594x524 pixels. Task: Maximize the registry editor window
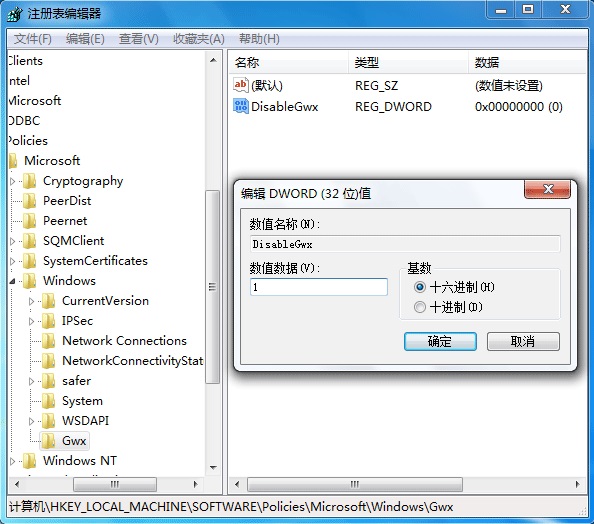coord(528,10)
